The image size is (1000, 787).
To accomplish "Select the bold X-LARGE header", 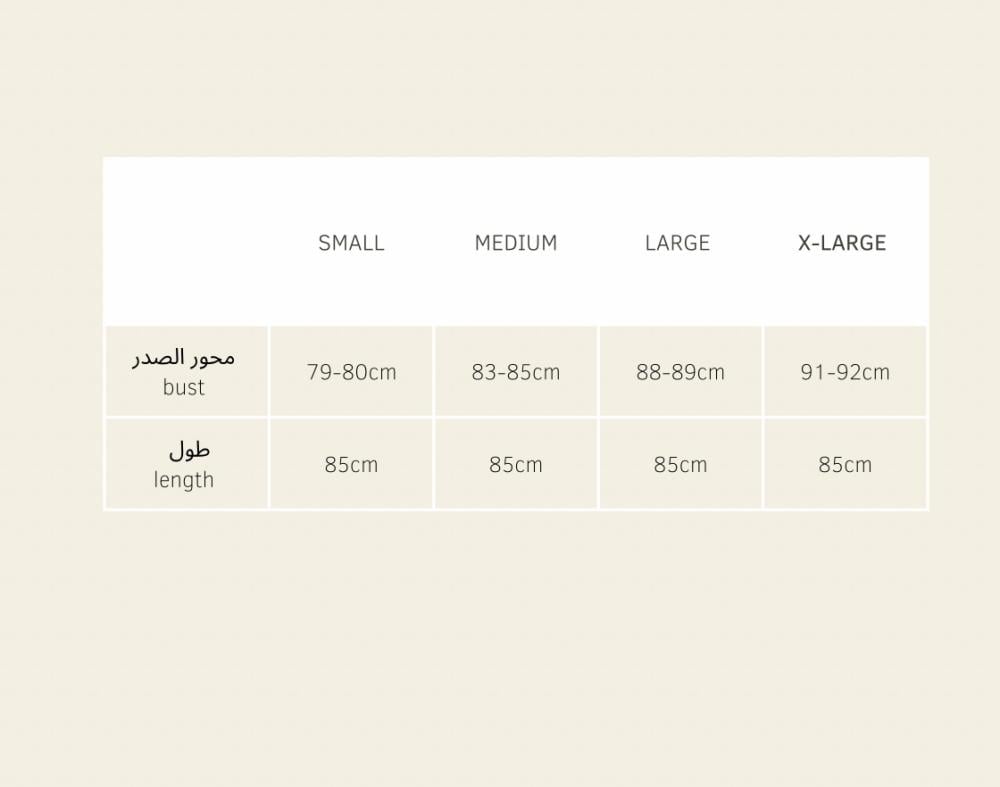I will coord(842,243).
